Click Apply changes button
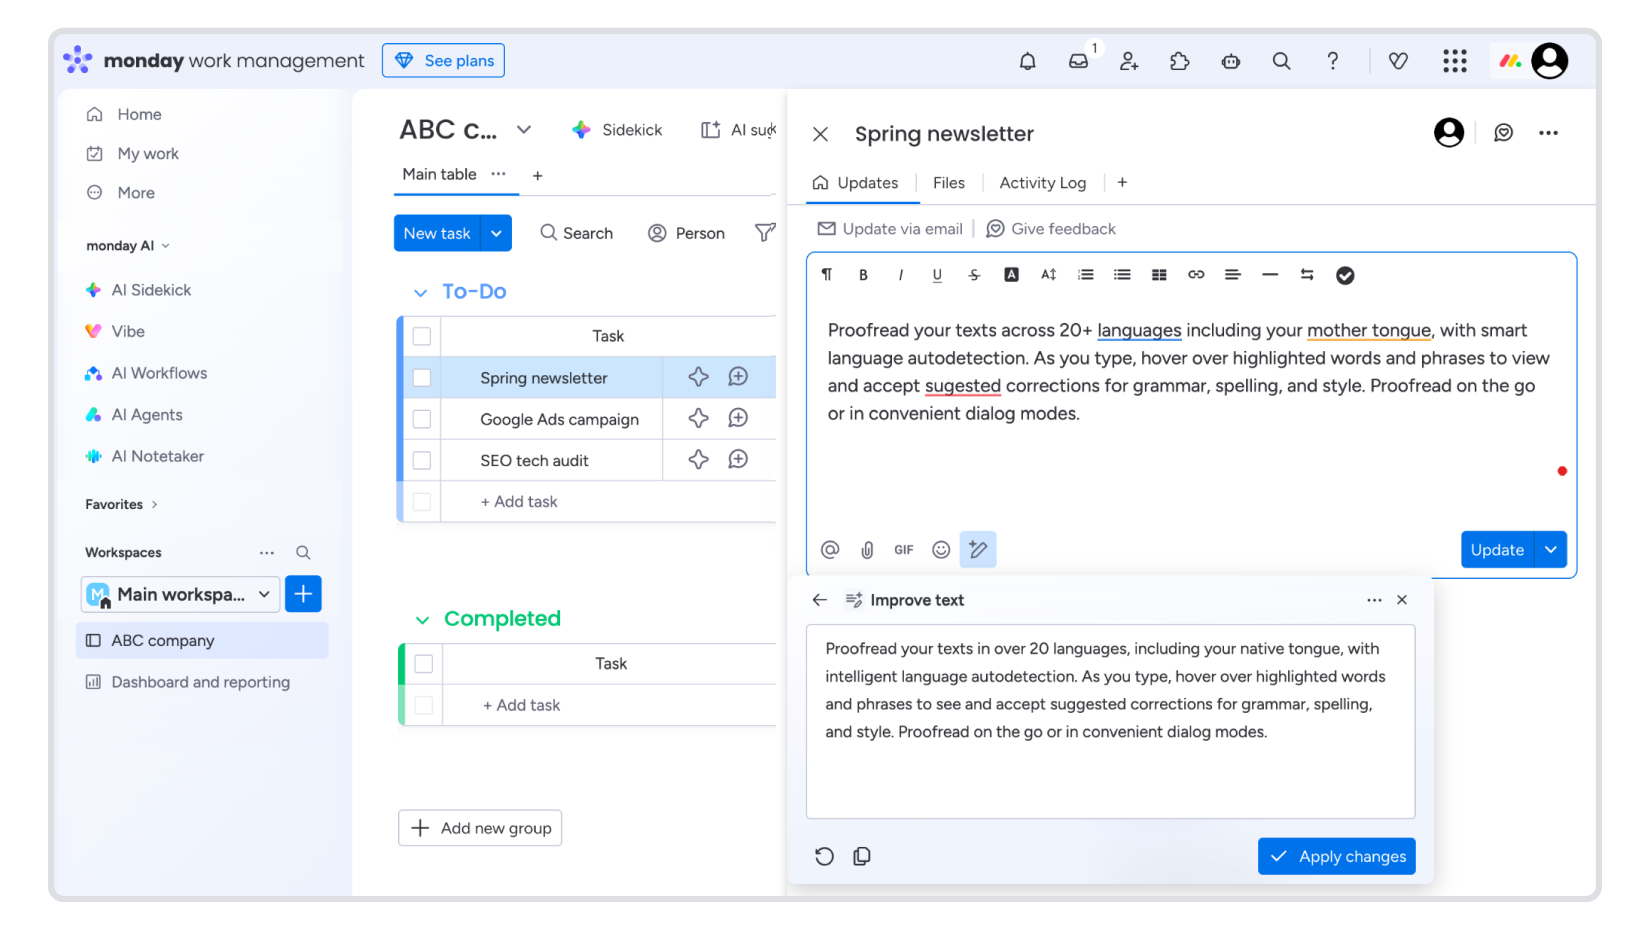This screenshot has height=930, width=1650. coord(1337,856)
